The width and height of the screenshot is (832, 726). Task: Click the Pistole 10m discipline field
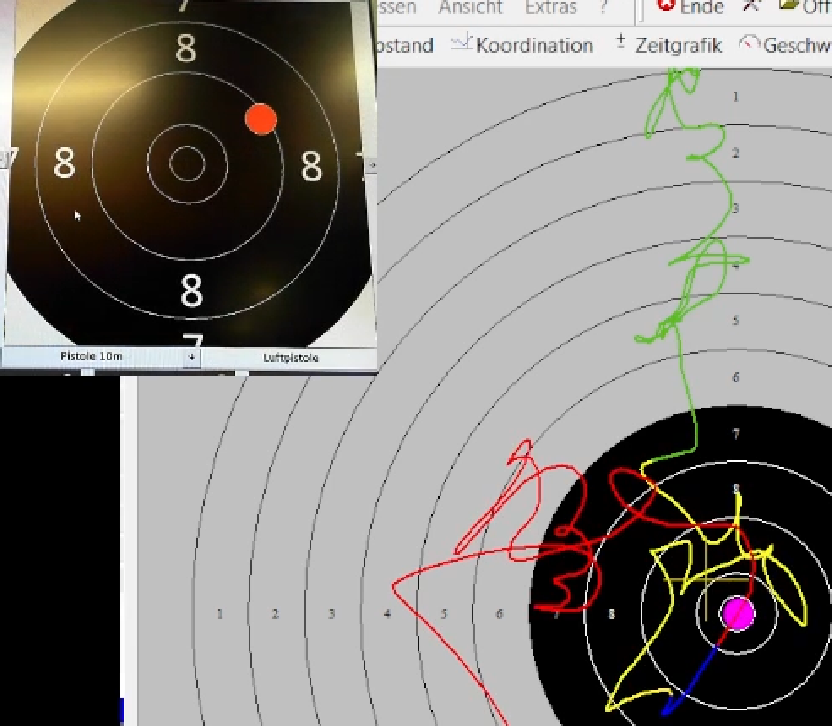(93, 357)
